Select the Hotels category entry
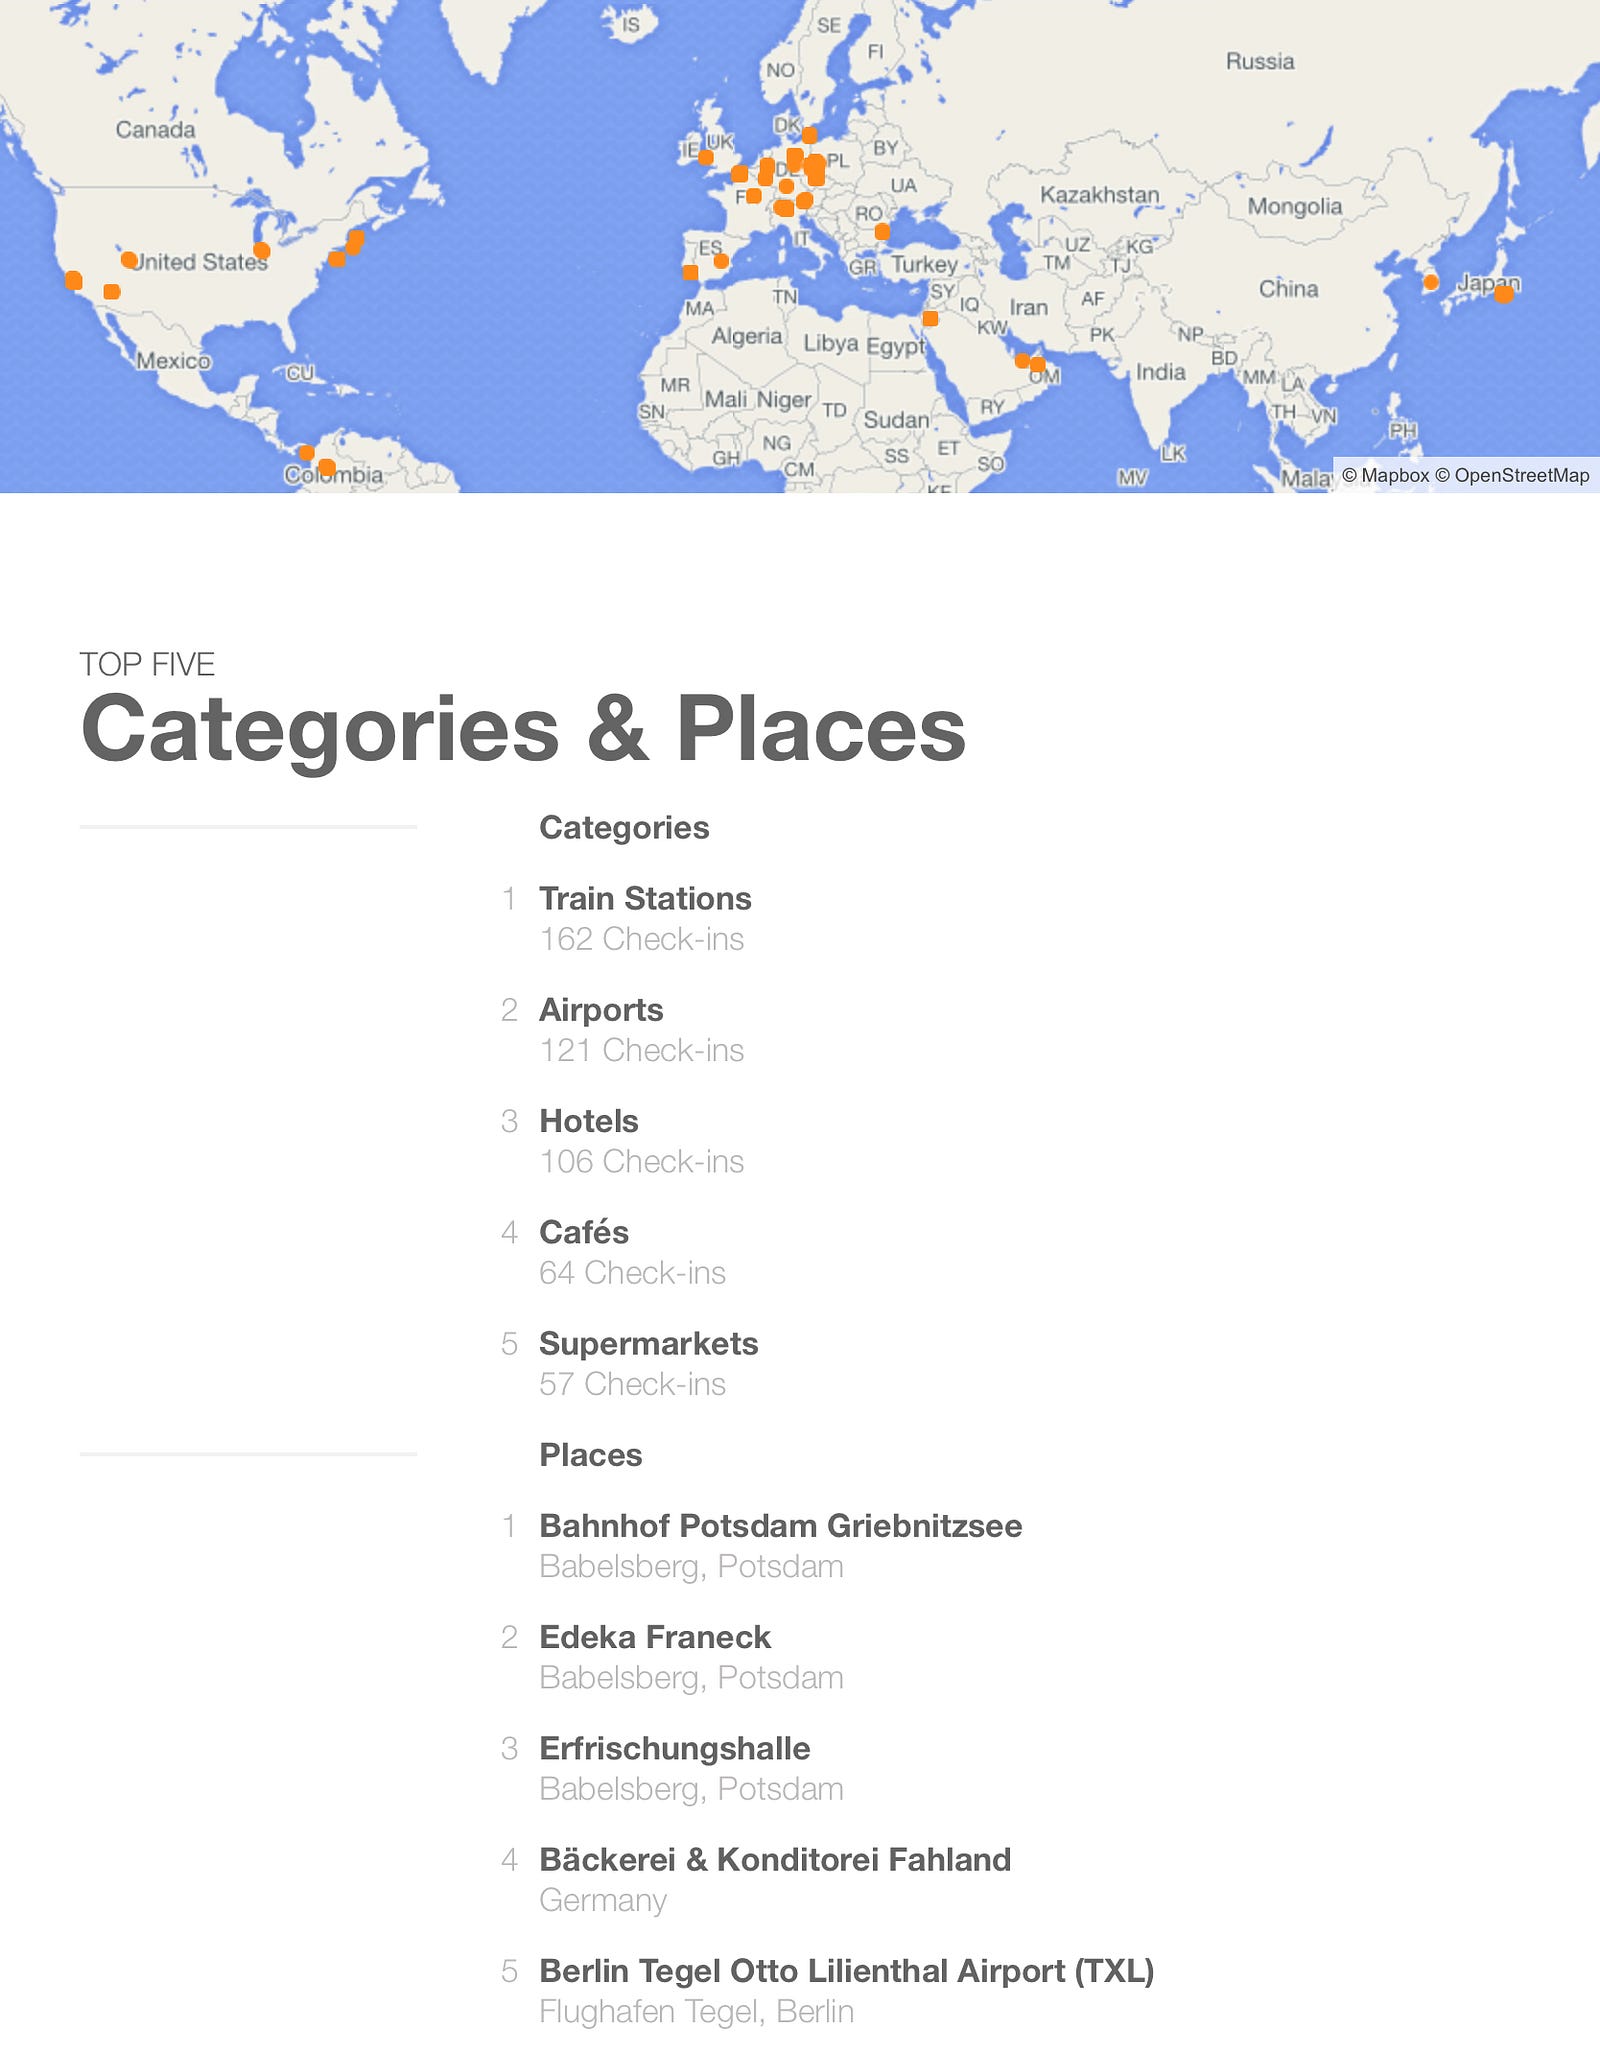The width and height of the screenshot is (1600, 2057). coord(588,1120)
